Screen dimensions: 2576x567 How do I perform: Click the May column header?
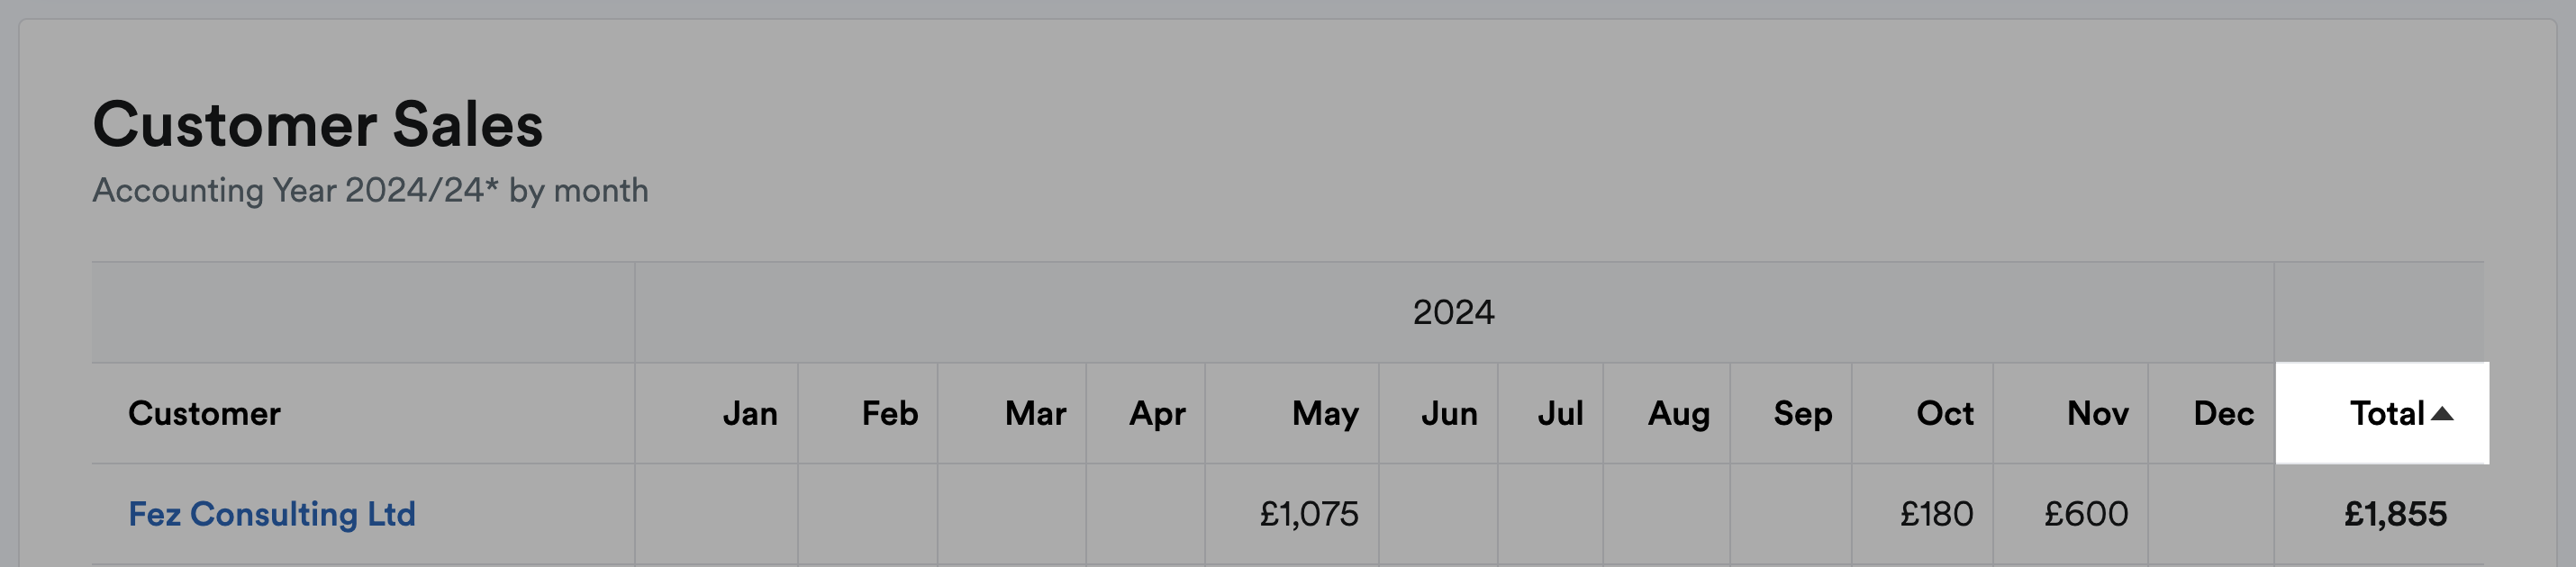click(1325, 413)
